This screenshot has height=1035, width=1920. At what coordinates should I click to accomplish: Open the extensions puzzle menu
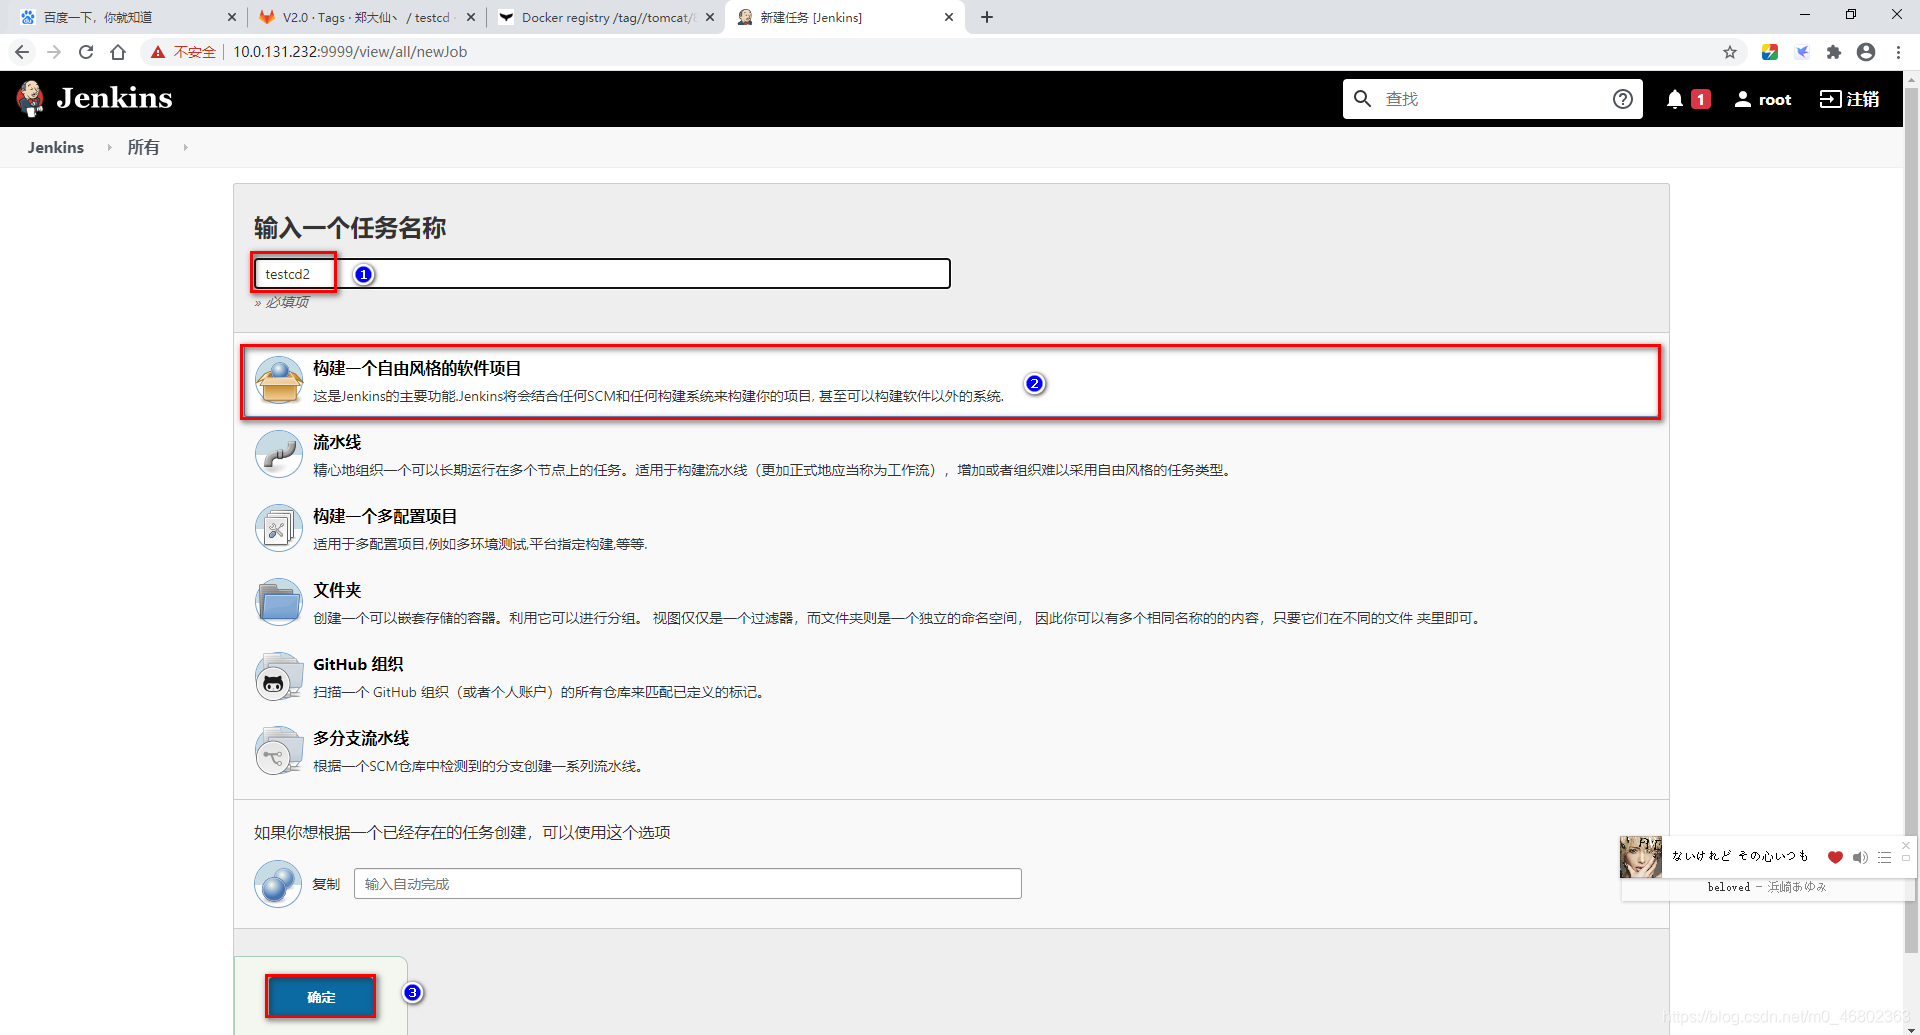pyautogui.click(x=1834, y=52)
